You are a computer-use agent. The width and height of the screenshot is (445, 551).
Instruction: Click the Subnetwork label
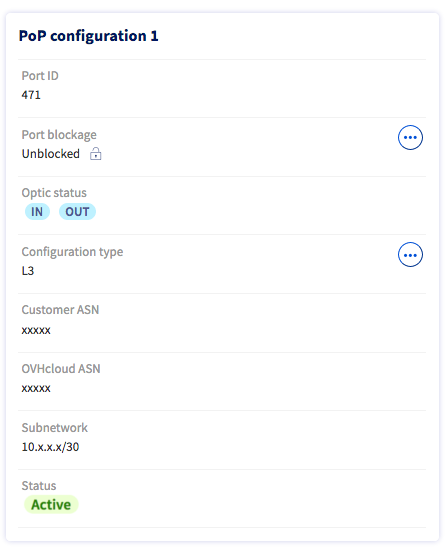coord(55,428)
